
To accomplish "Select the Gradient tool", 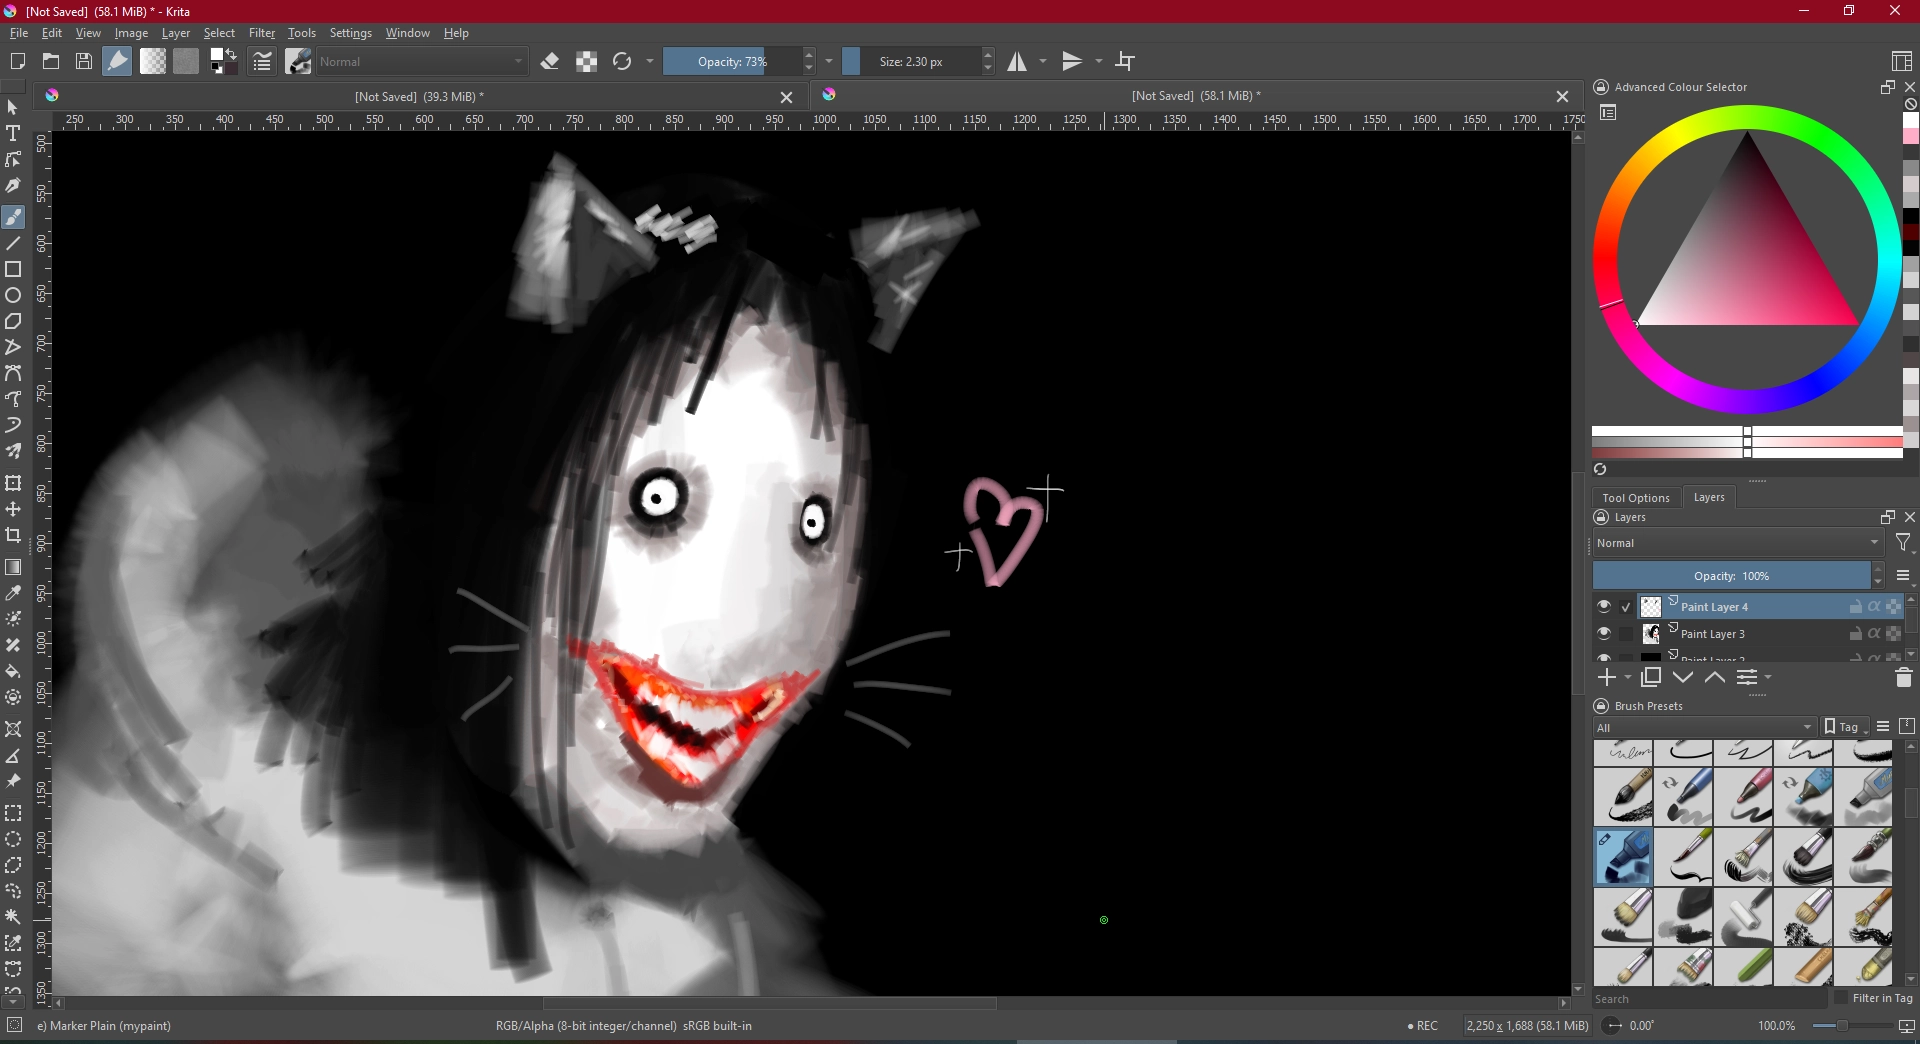I will coord(13,568).
